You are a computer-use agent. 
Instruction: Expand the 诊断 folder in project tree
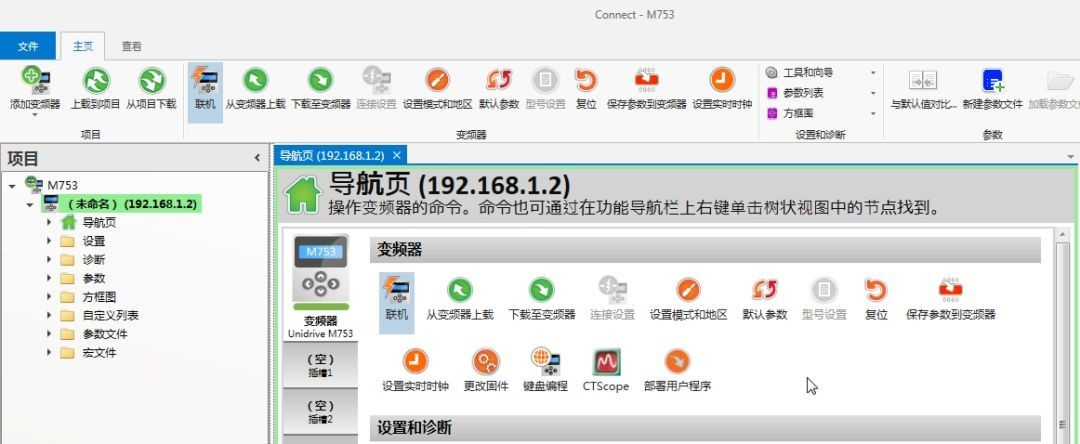pyautogui.click(x=49, y=260)
